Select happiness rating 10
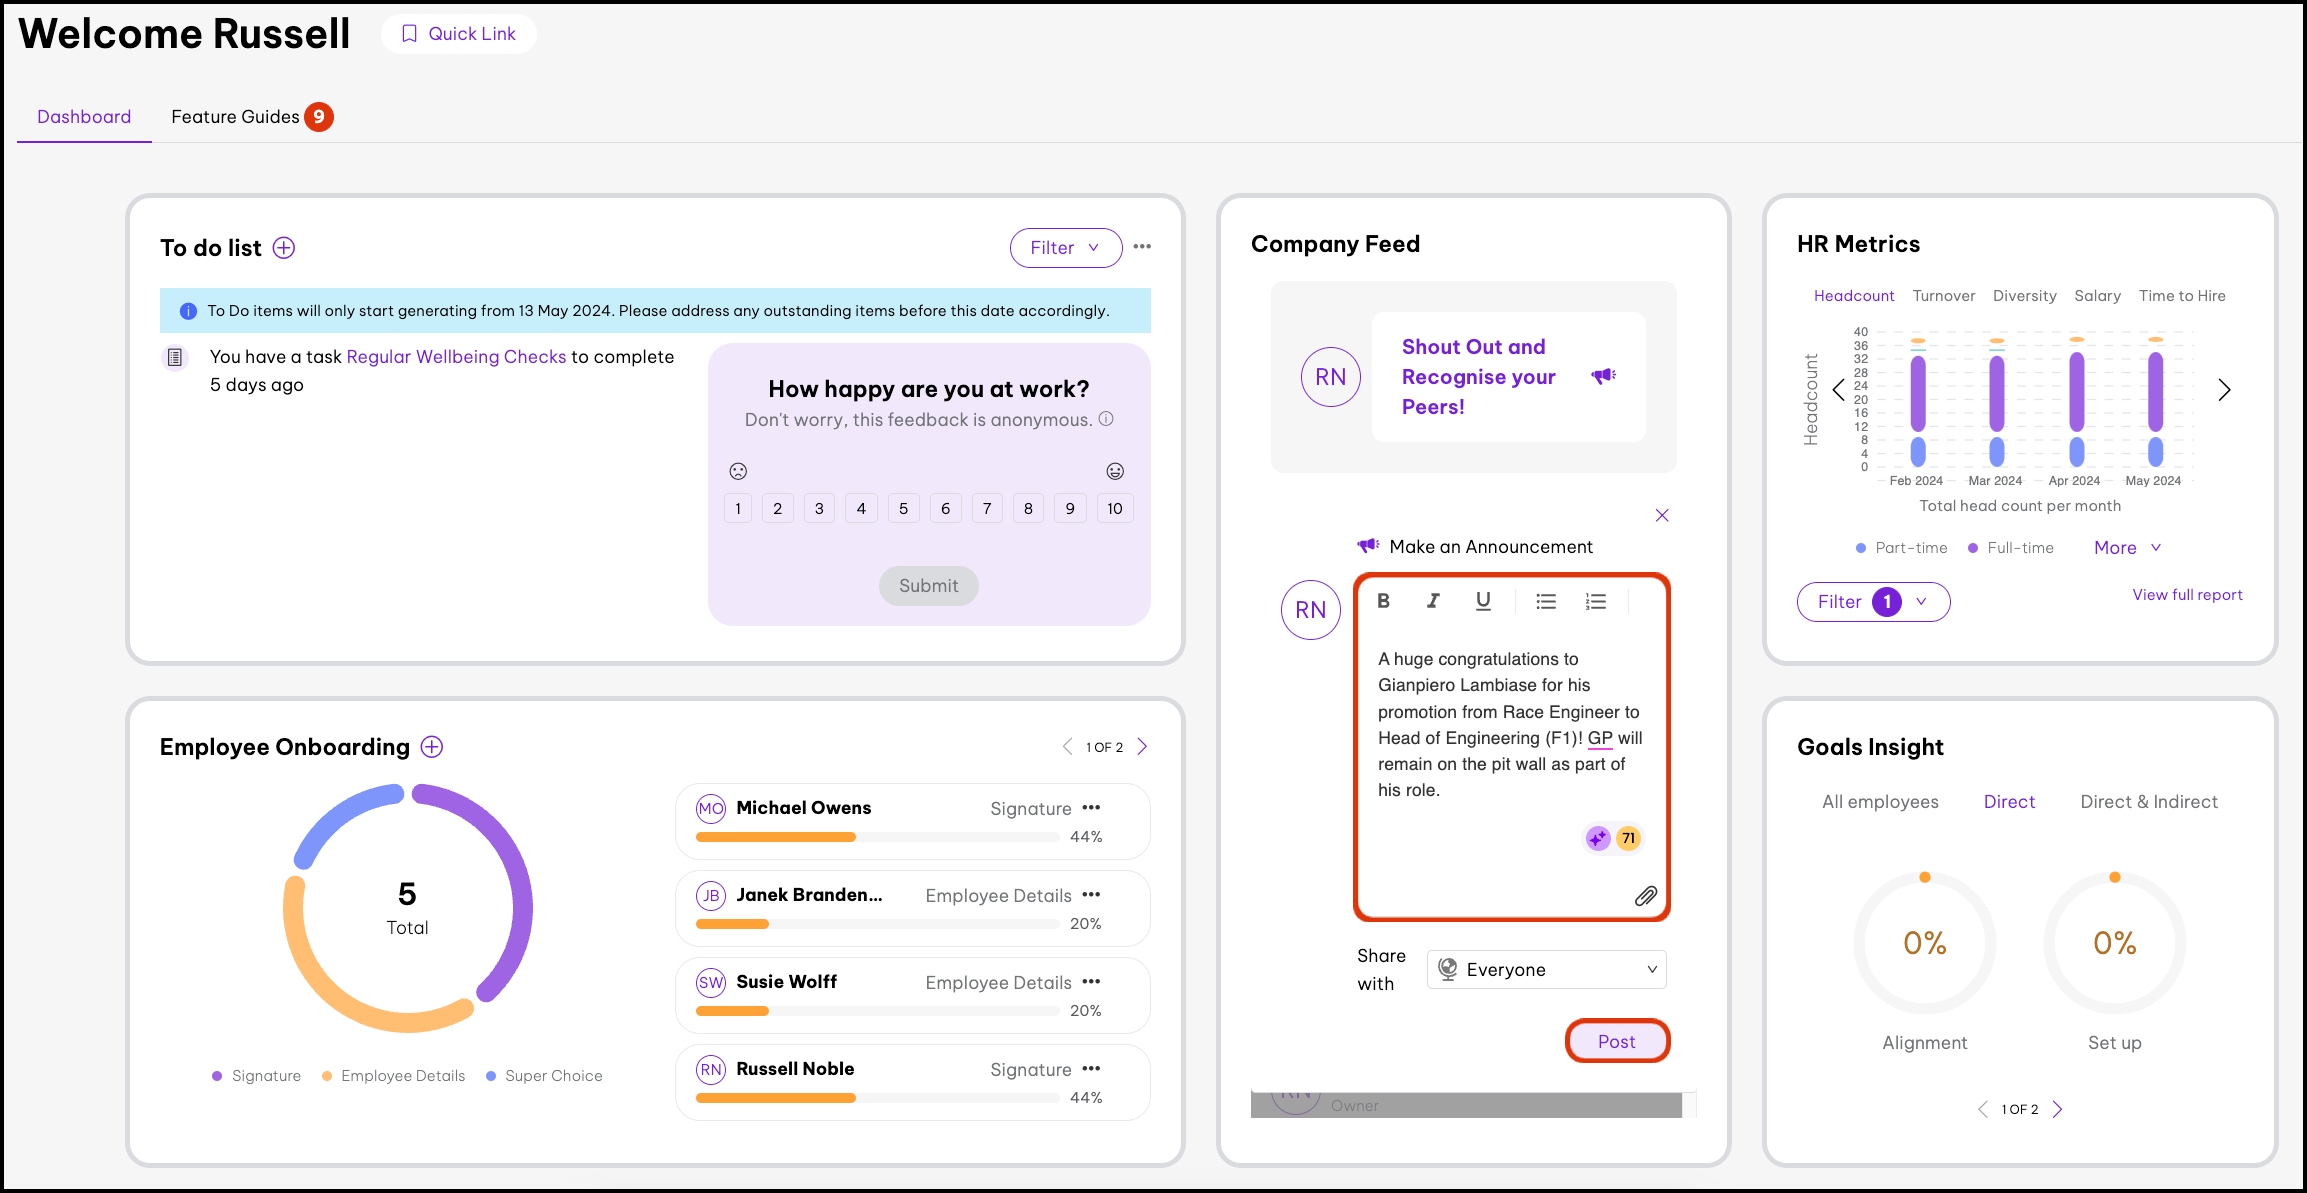 click(x=1114, y=508)
